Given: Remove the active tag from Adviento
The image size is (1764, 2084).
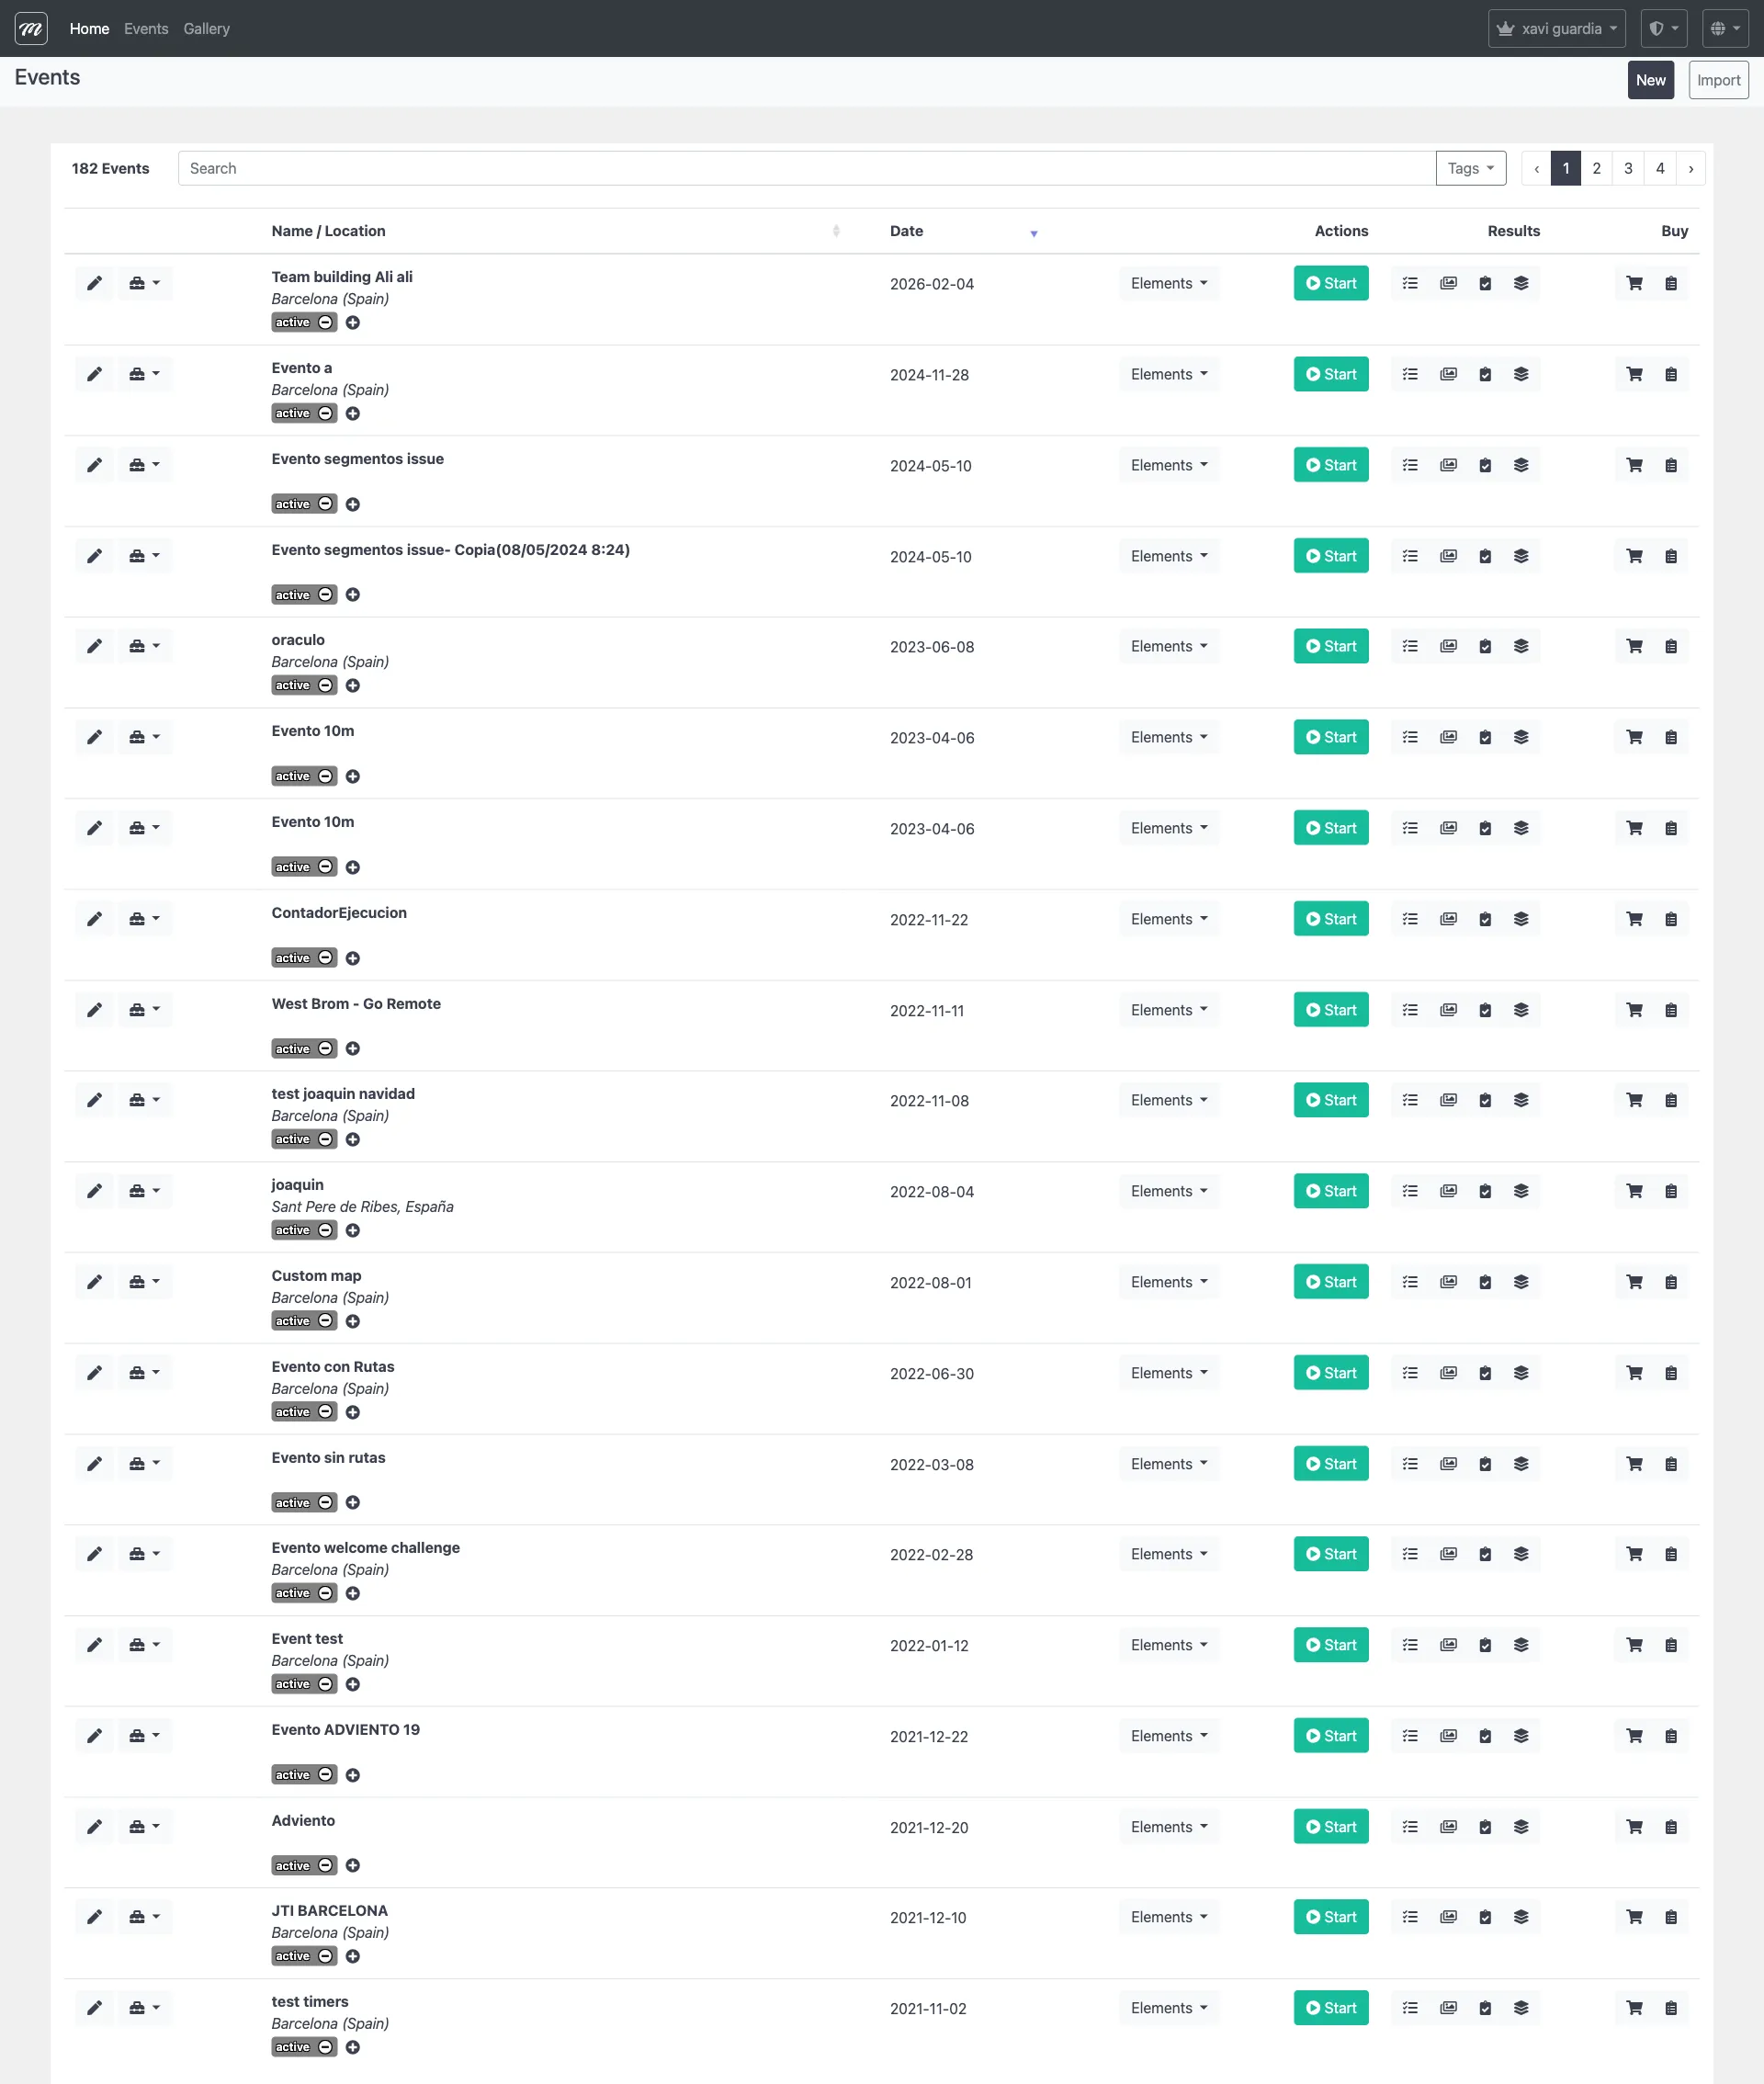Looking at the screenshot, I should (x=326, y=1865).
